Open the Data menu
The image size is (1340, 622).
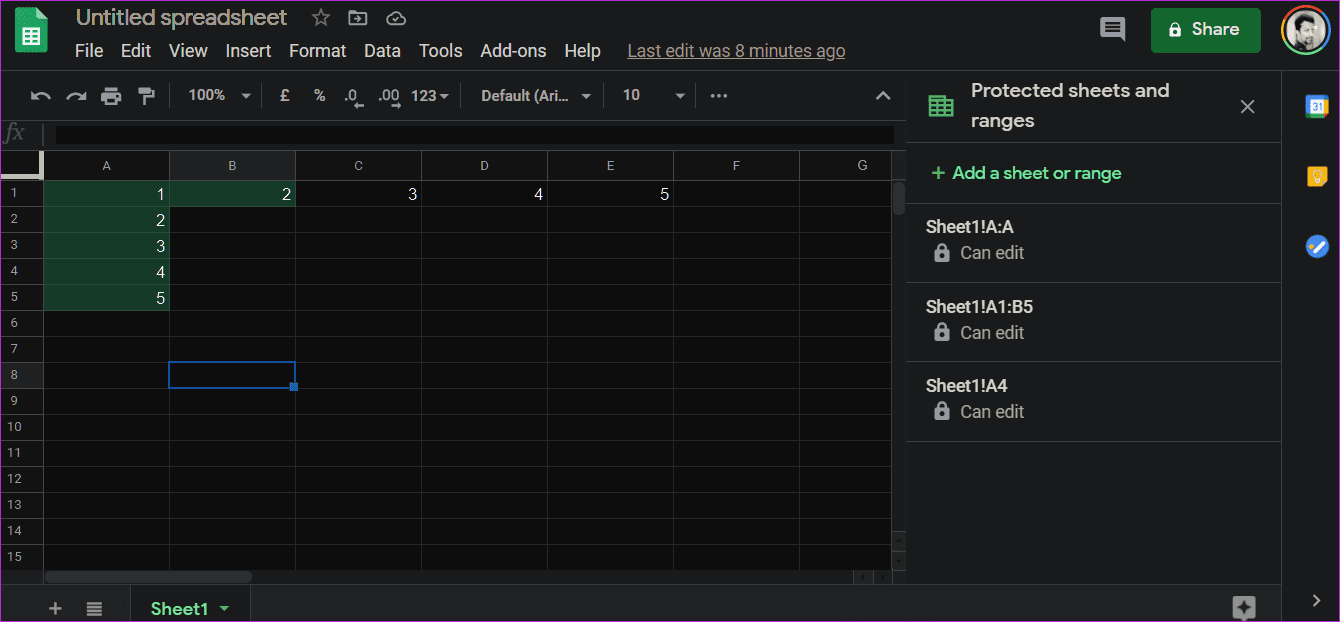coord(382,50)
